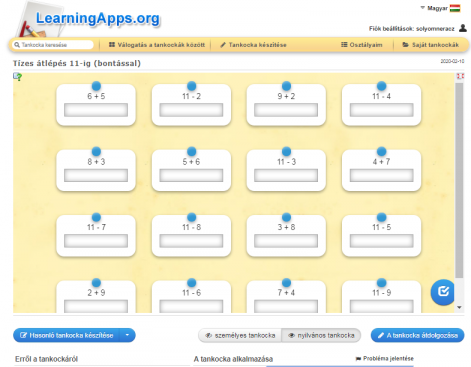Screen dimensions: 471x367
Task: Open Válogatás a tankockák között
Action: [157, 45]
